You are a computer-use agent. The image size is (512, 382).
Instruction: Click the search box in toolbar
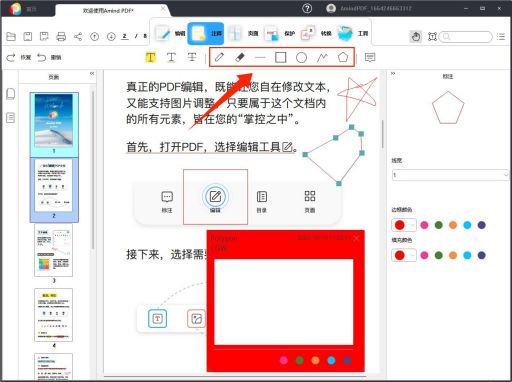point(466,36)
